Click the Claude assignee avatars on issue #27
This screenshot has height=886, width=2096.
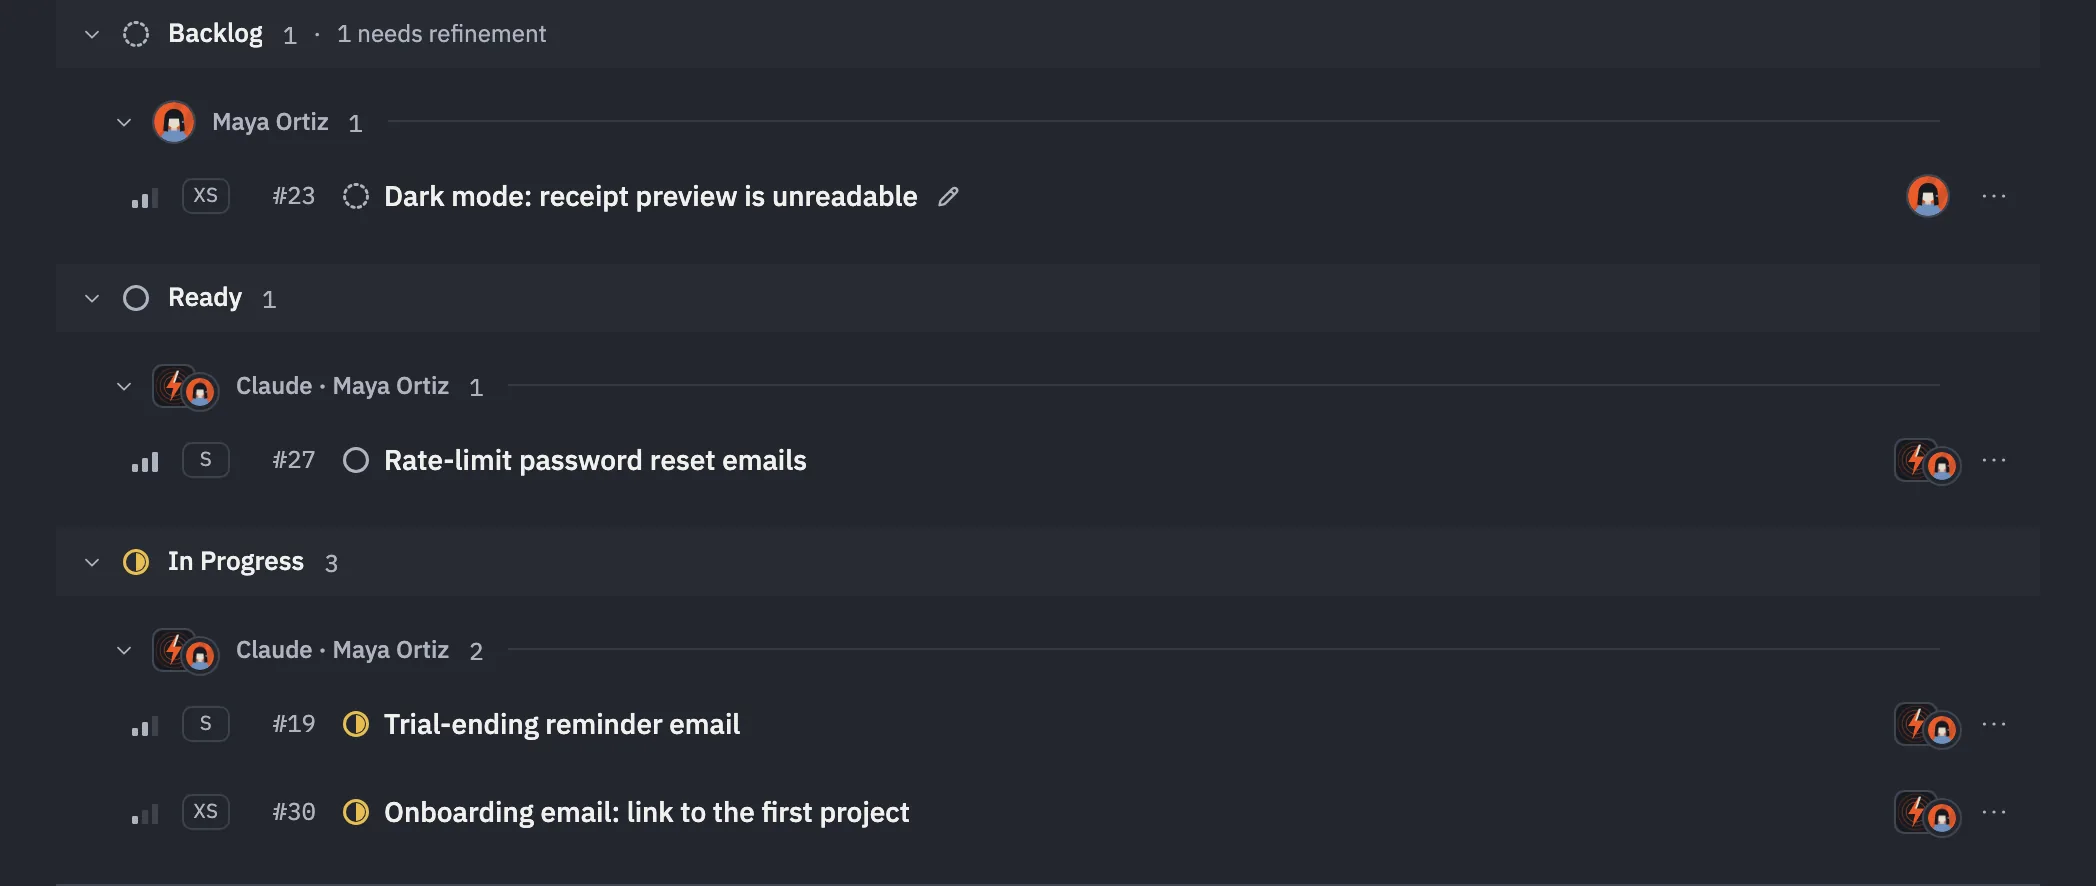tap(1927, 461)
